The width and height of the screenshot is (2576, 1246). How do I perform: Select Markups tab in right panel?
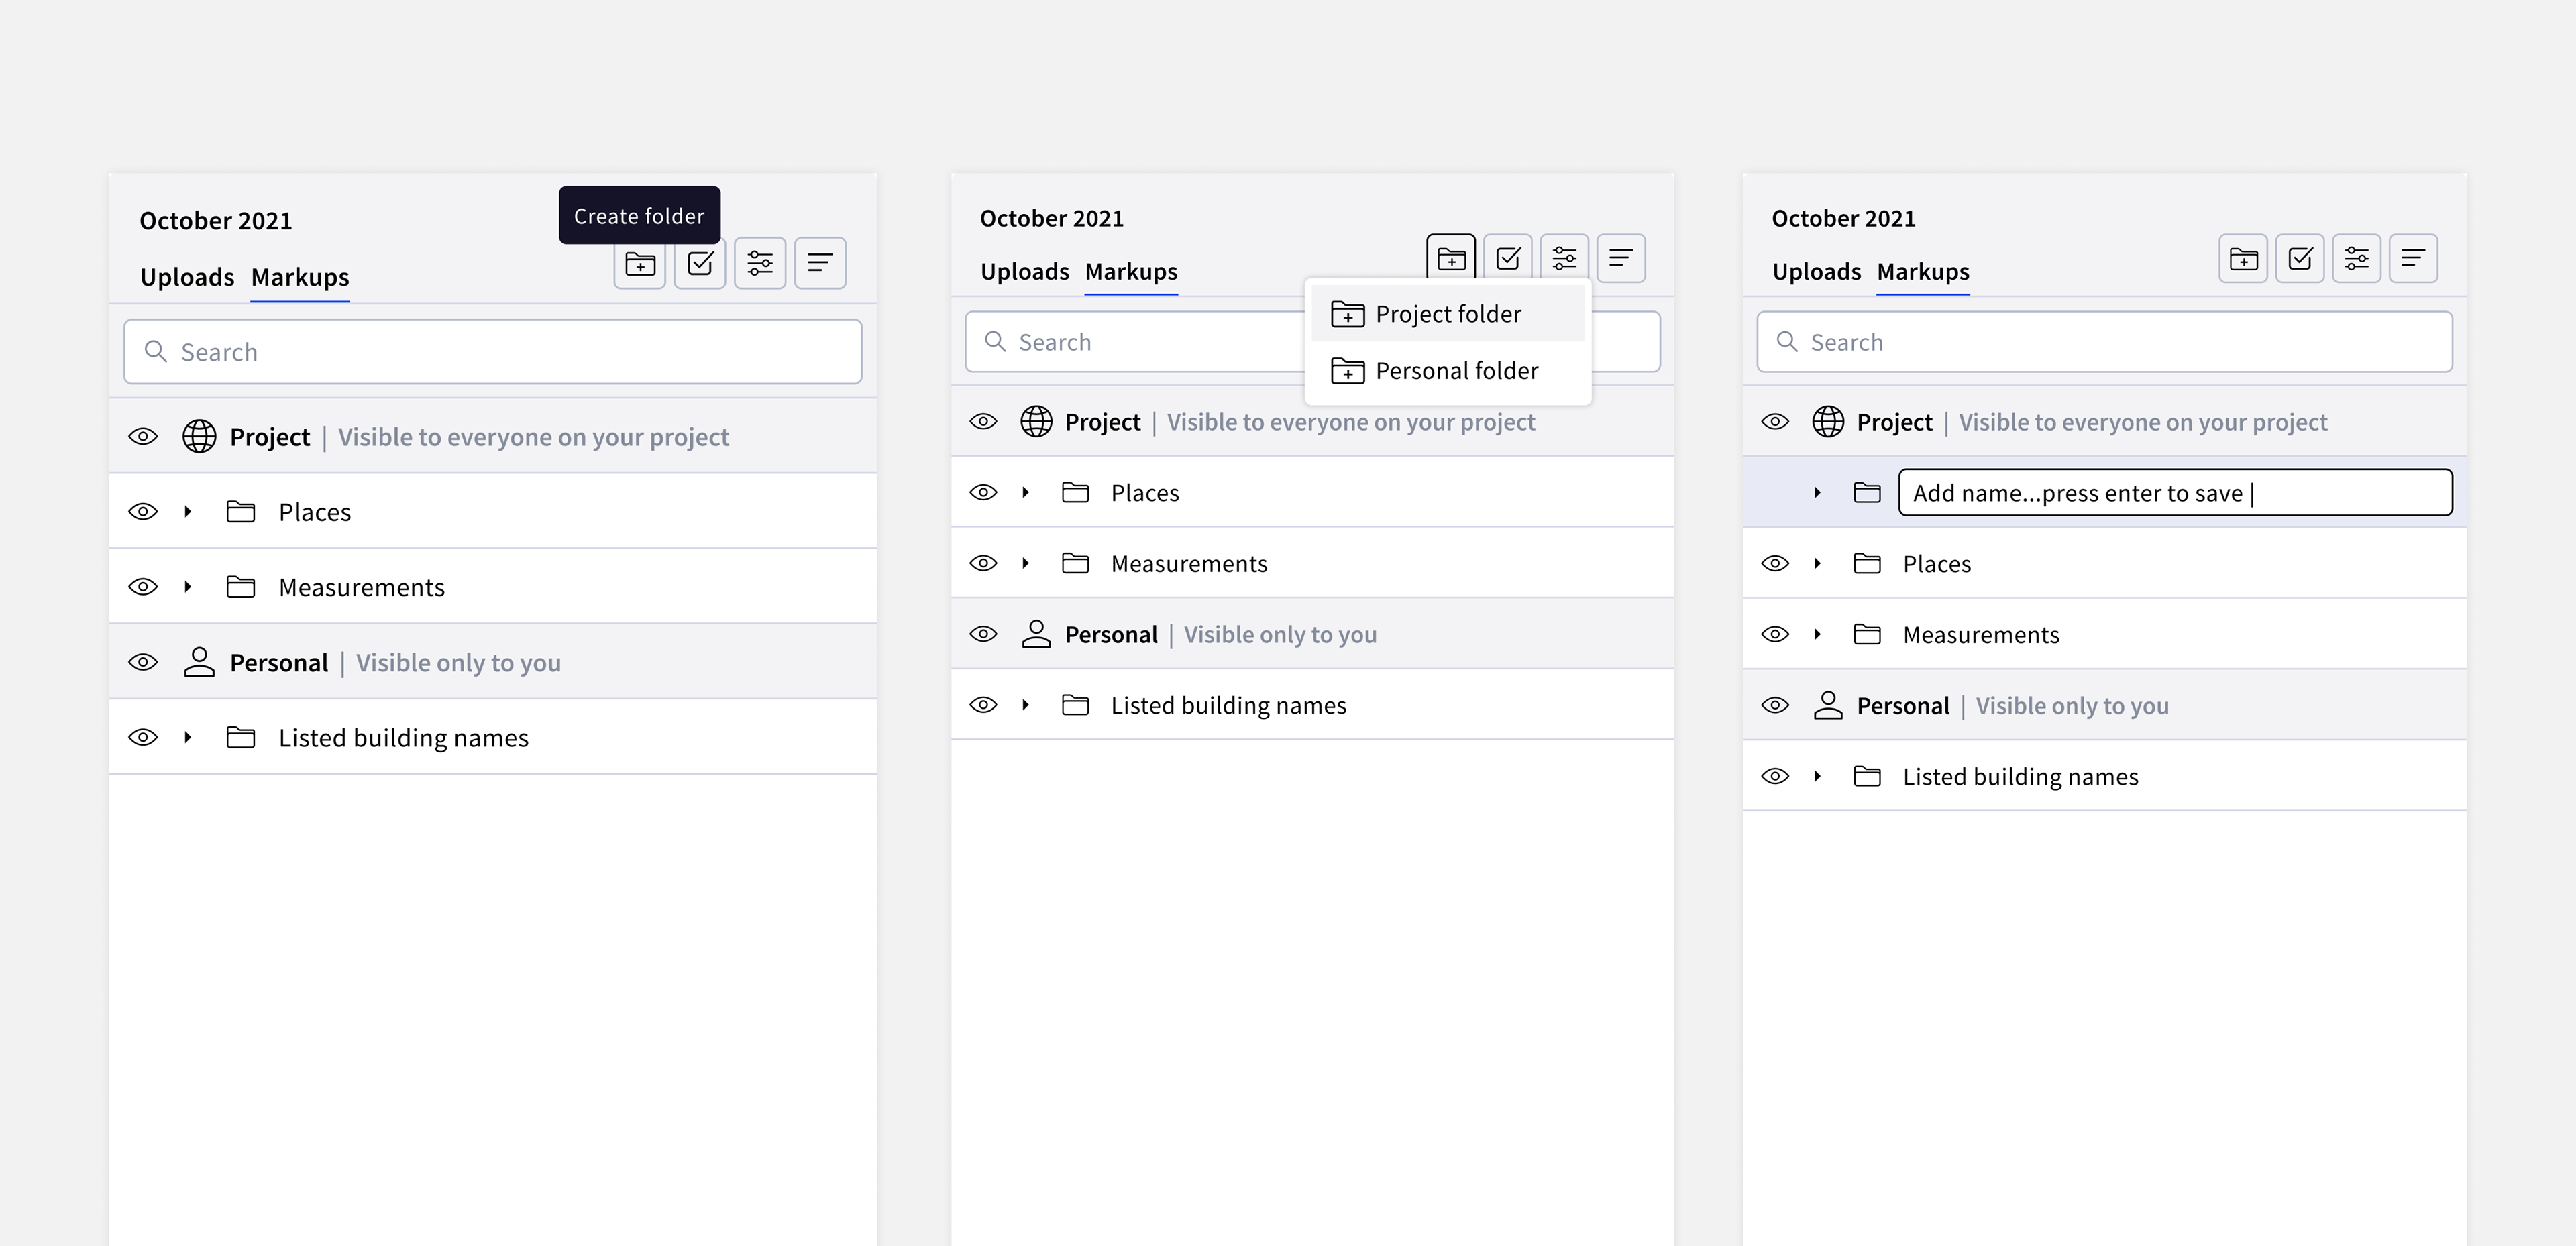click(1923, 272)
